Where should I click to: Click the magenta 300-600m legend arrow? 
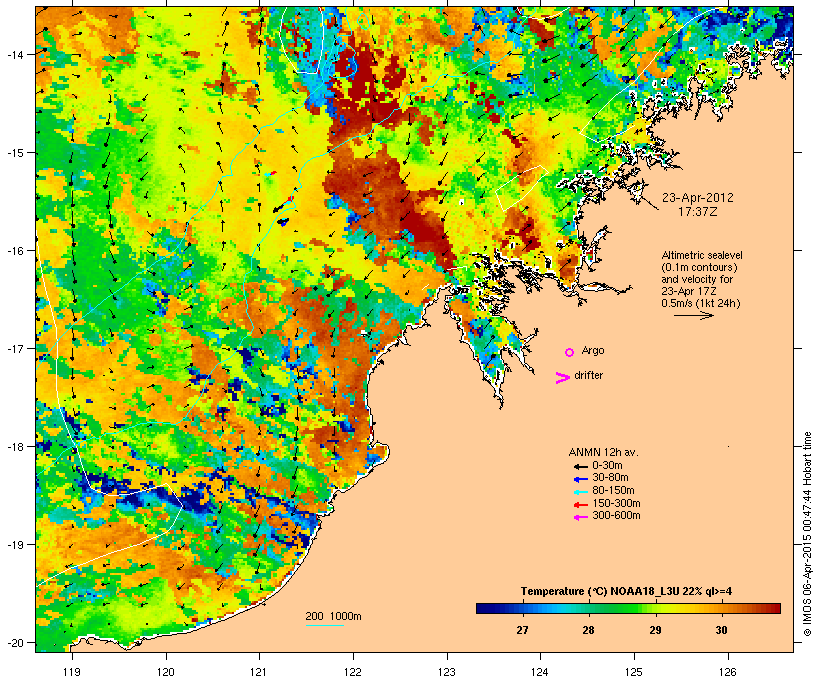pyautogui.click(x=581, y=517)
